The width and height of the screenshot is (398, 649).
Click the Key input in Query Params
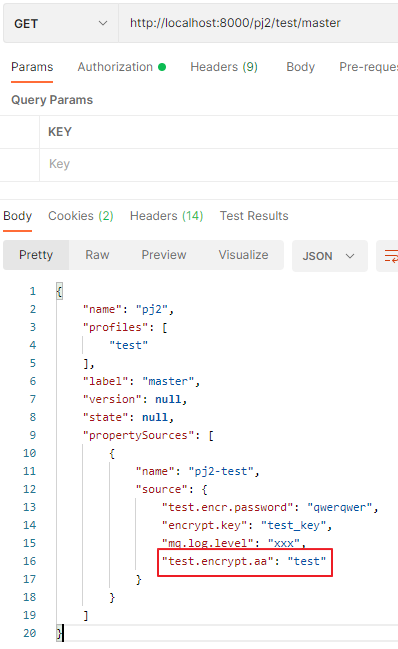[x=218, y=164]
